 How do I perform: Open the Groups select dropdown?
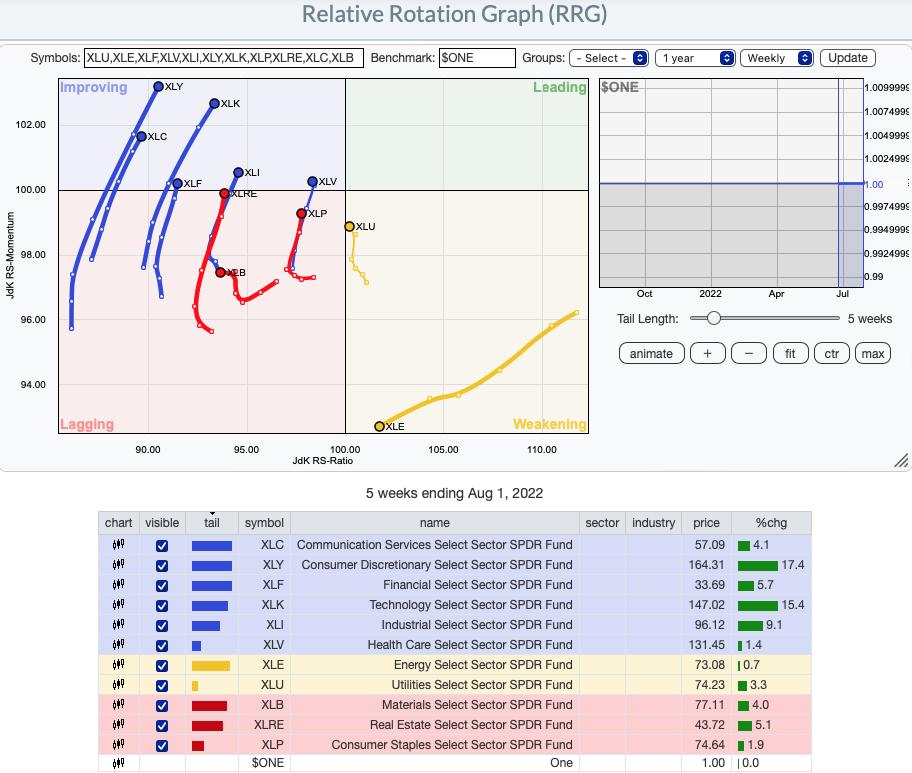608,58
